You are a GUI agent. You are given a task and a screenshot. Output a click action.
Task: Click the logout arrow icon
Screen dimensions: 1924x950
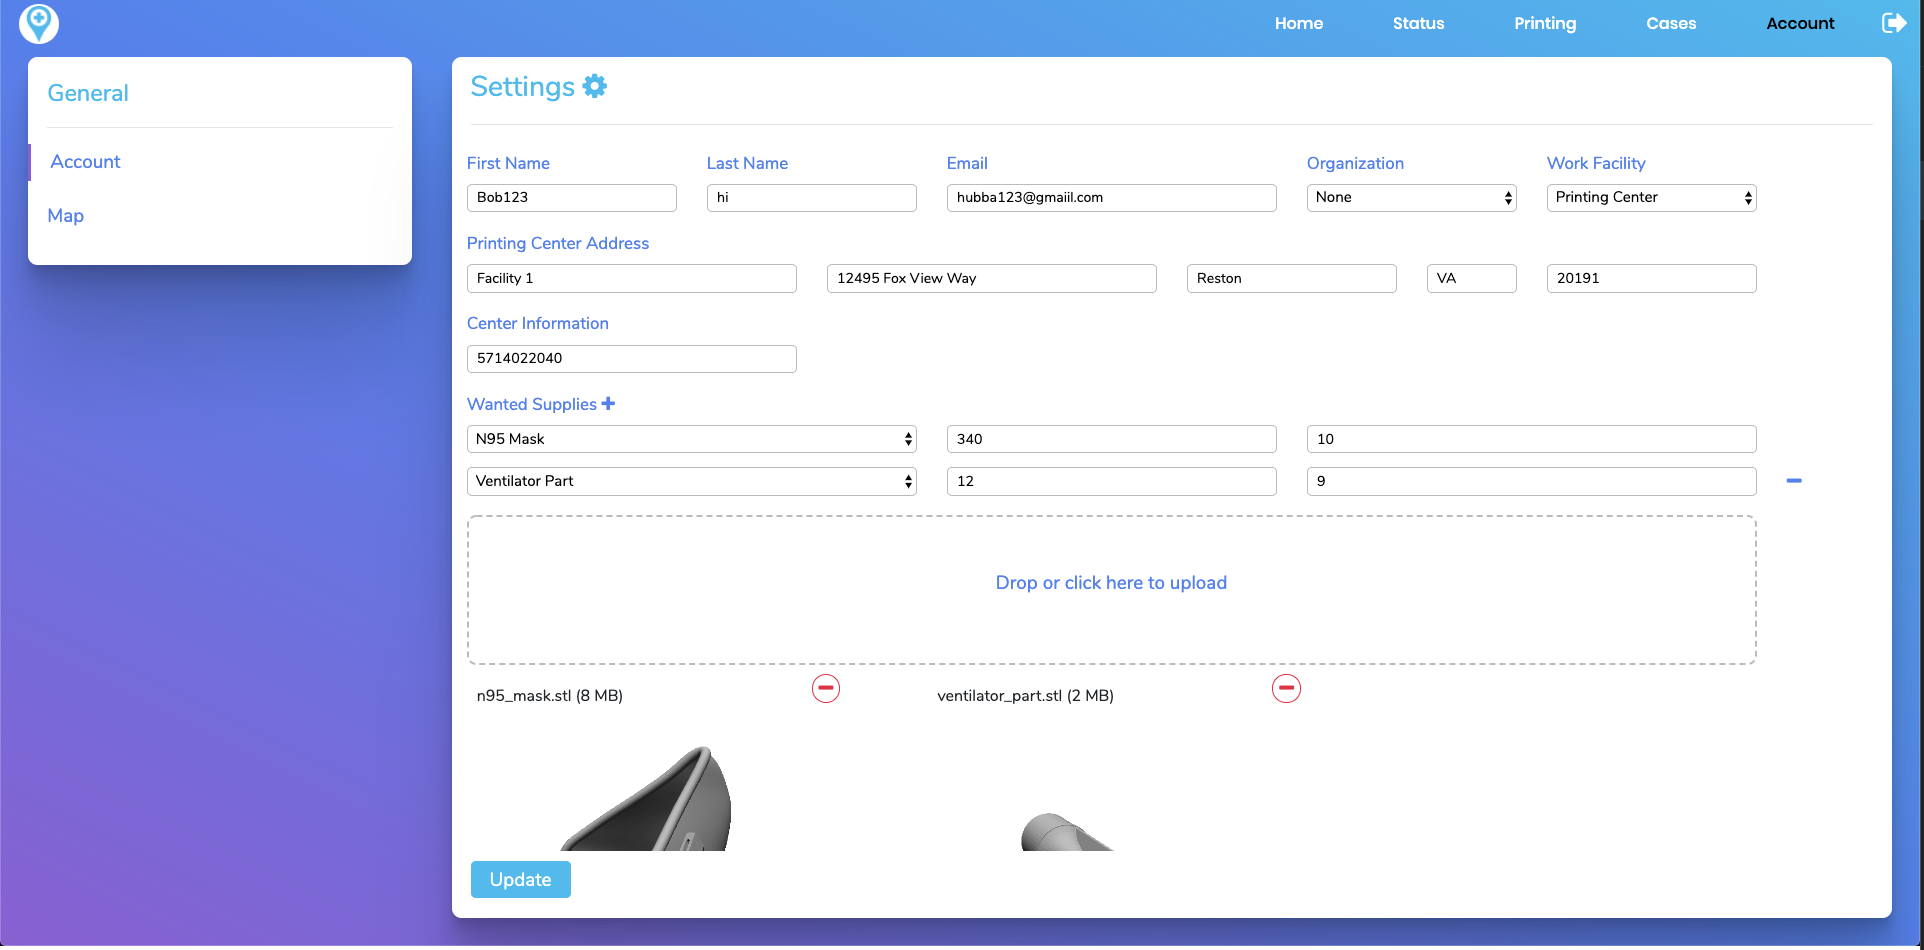[1894, 23]
